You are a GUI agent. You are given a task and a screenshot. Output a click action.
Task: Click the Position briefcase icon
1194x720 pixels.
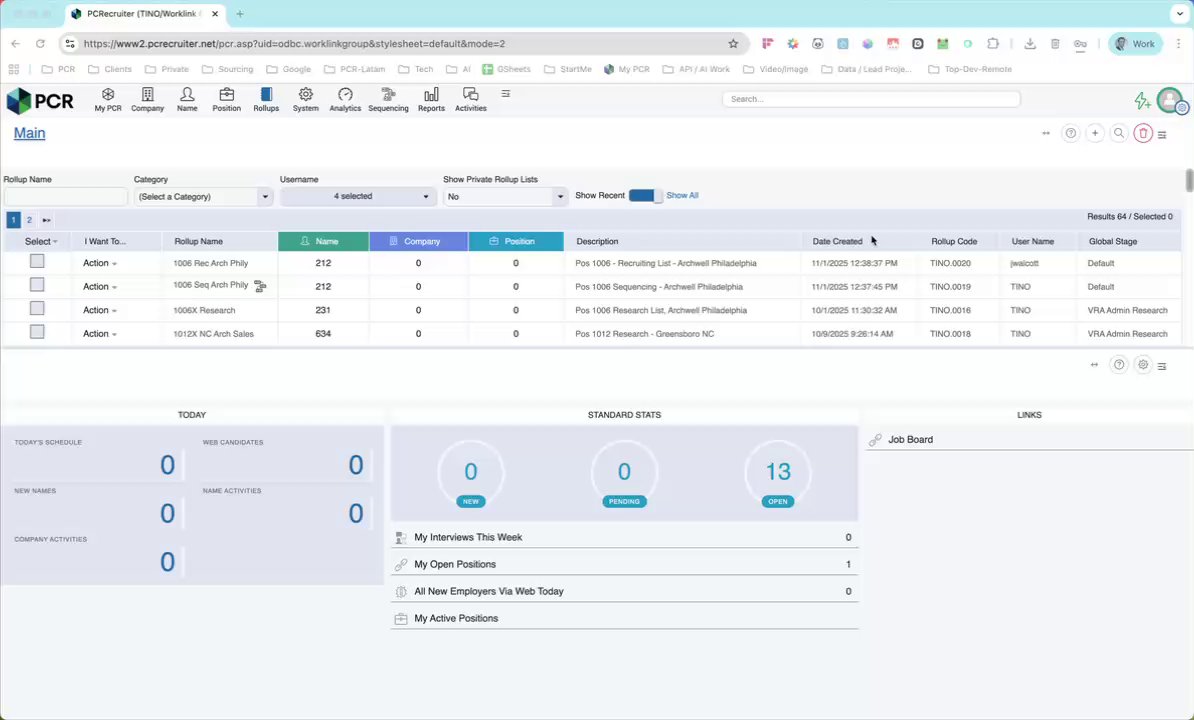click(x=226, y=95)
